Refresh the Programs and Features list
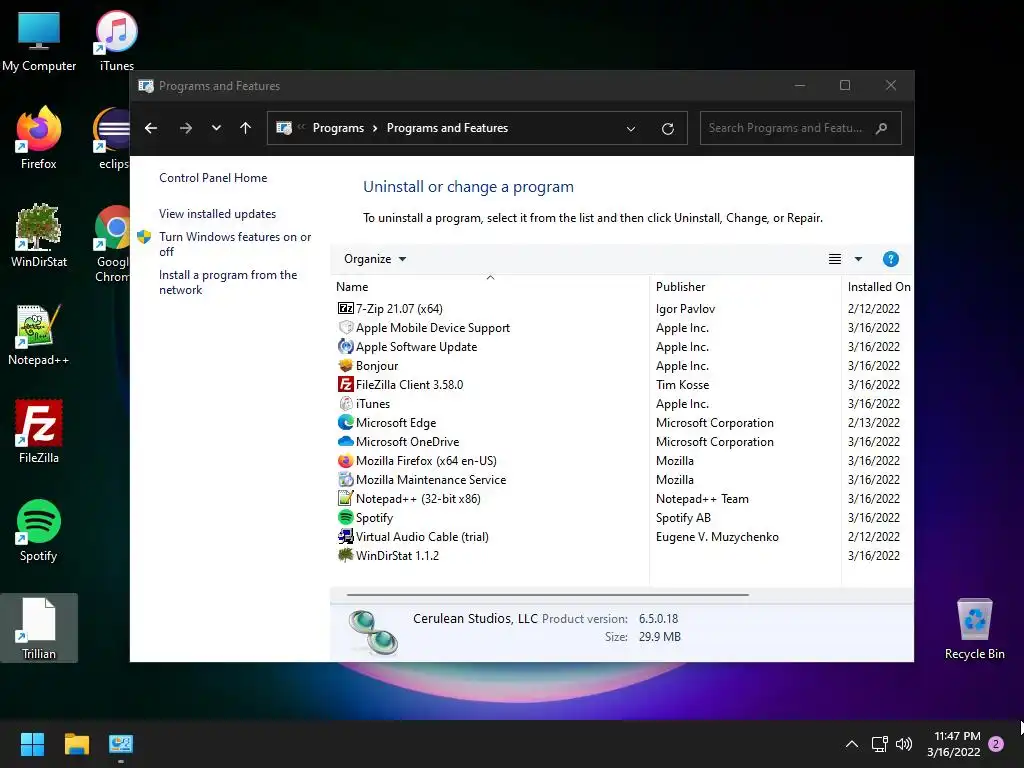The image size is (1024, 768). coord(667,129)
